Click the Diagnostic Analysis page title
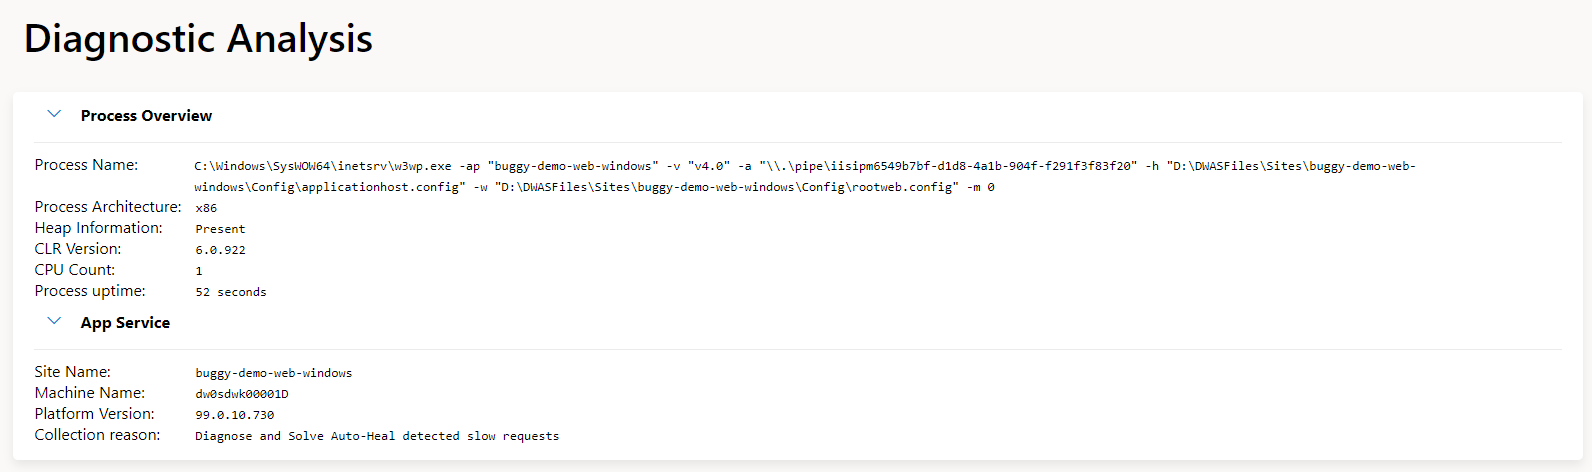This screenshot has width=1592, height=472. (198, 39)
